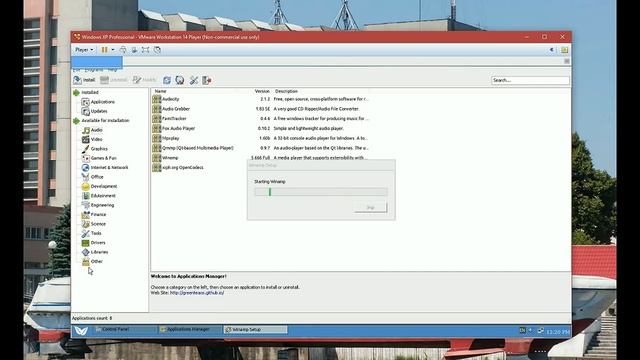Image resolution: width=640 pixels, height=360 pixels.
Task: Open the Tools category
Action: coord(96,233)
